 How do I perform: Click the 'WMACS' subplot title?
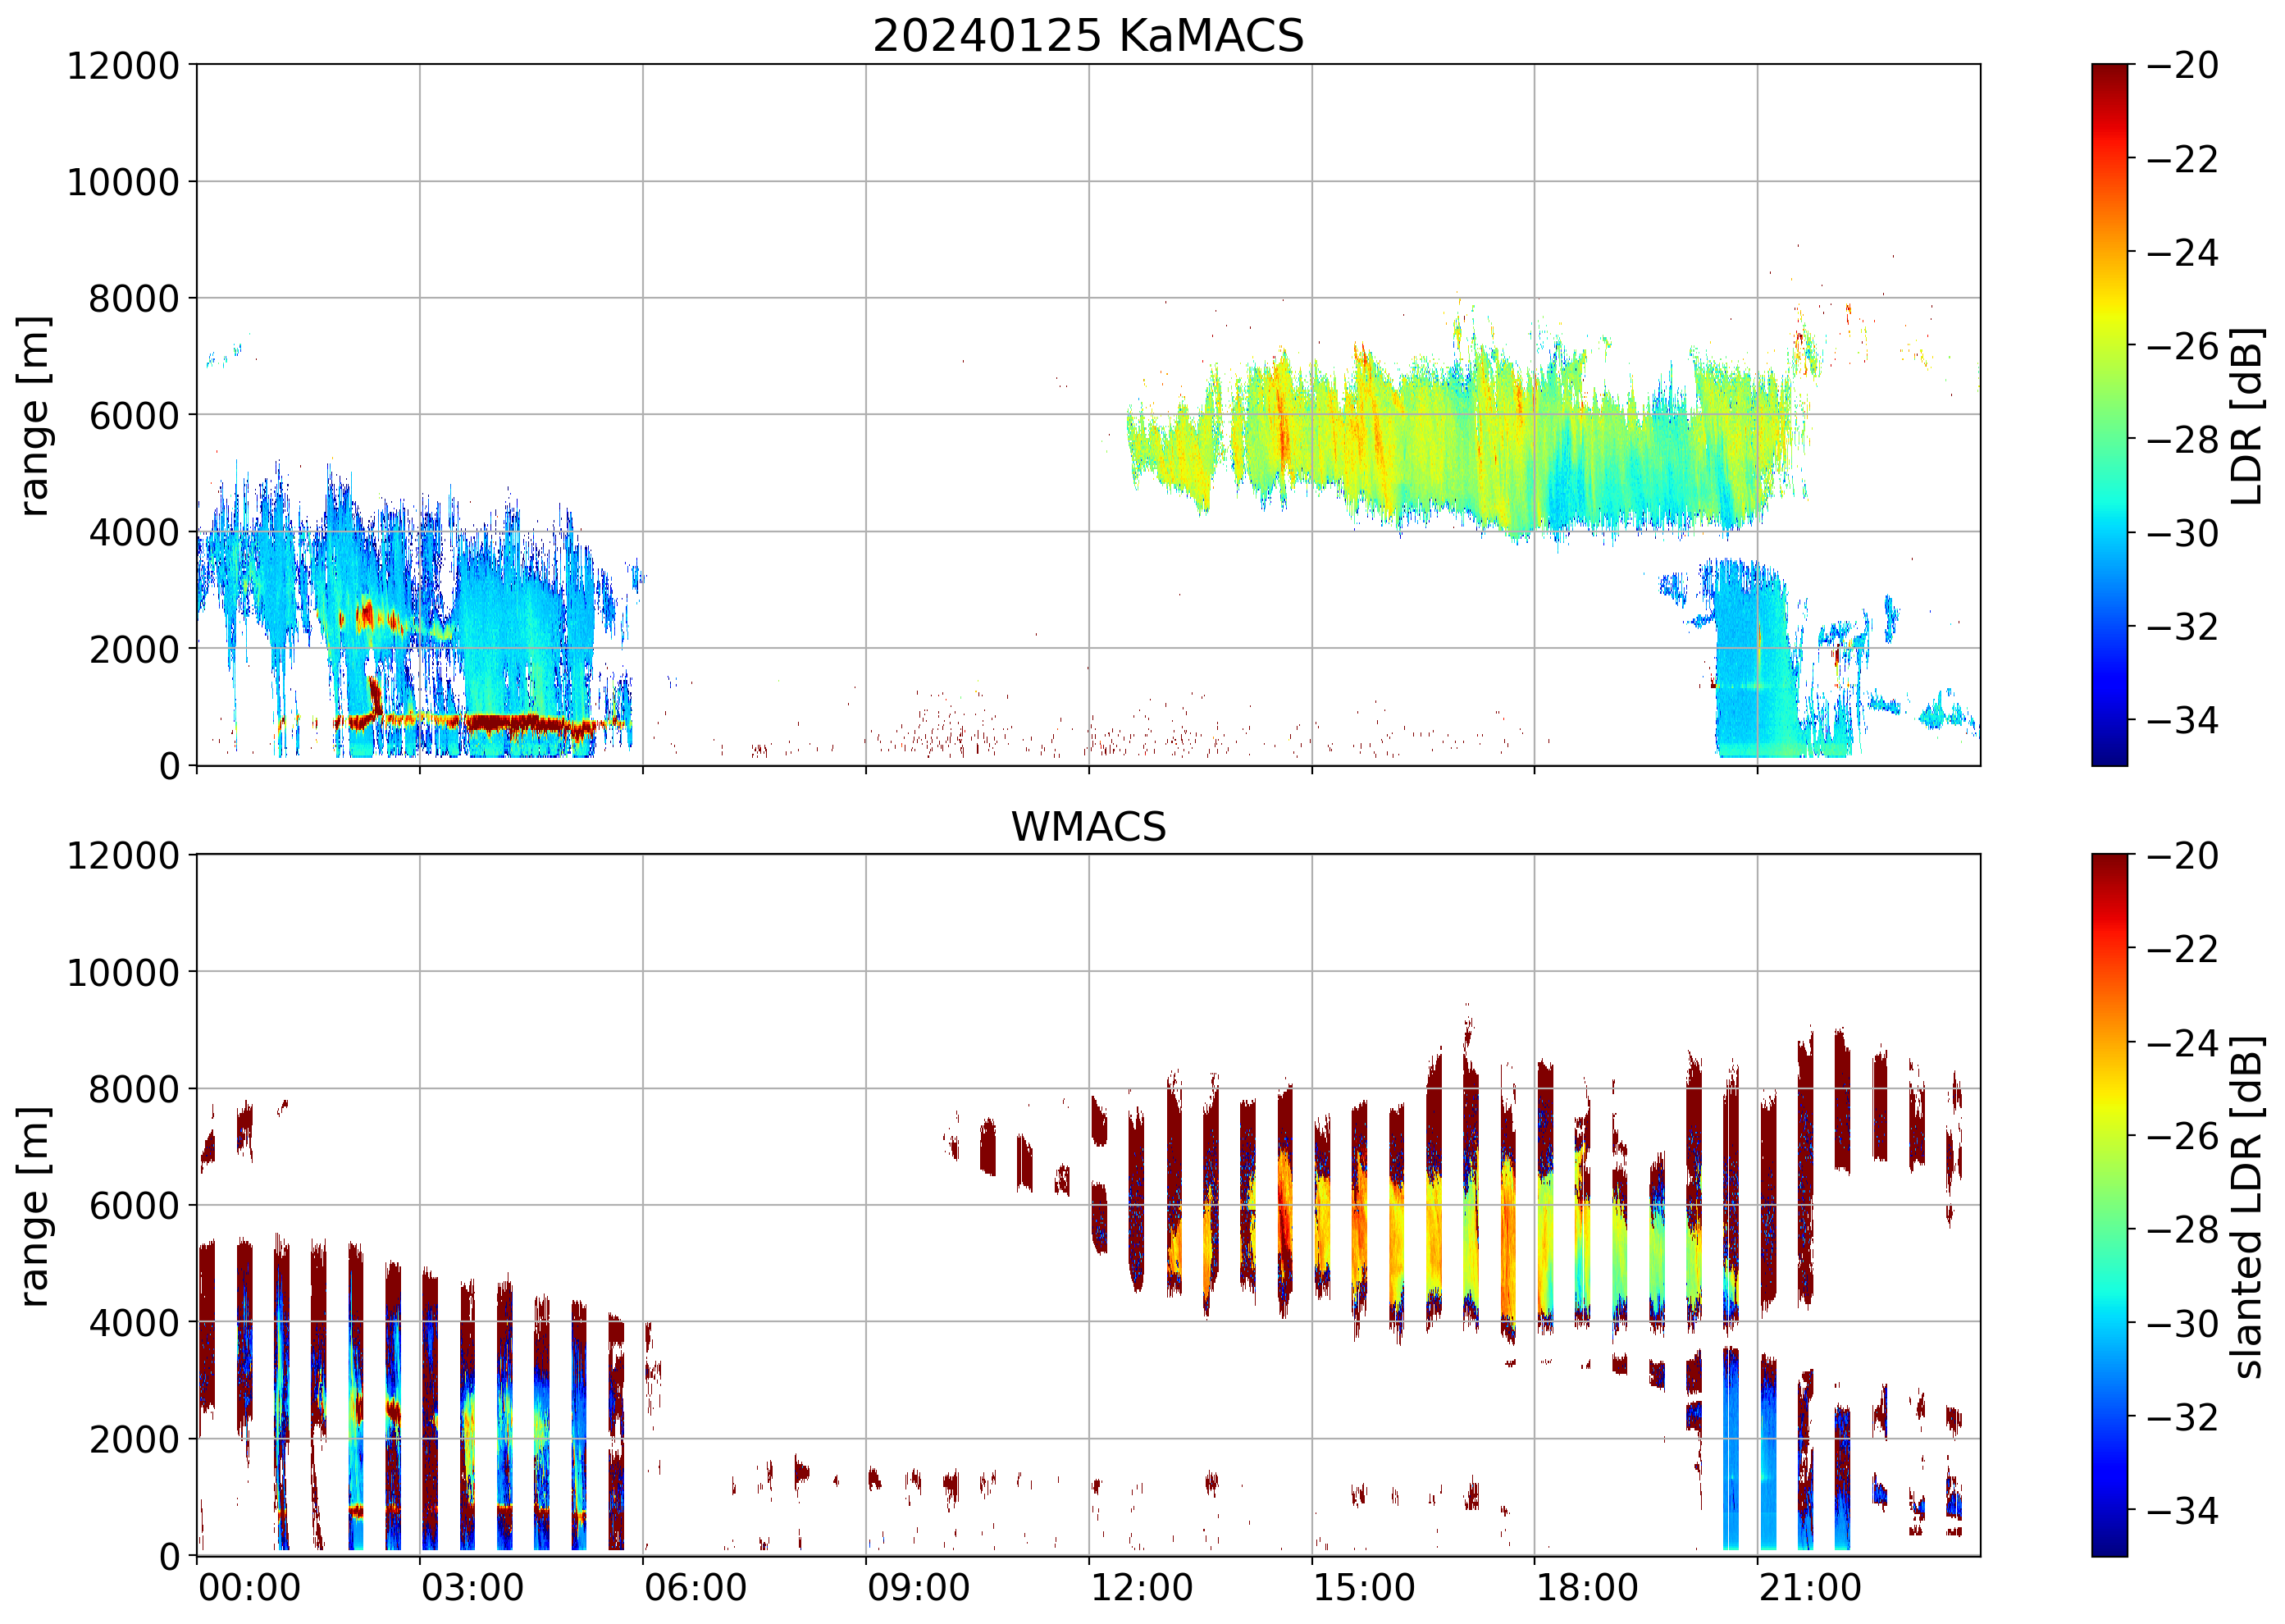[x=1088, y=827]
